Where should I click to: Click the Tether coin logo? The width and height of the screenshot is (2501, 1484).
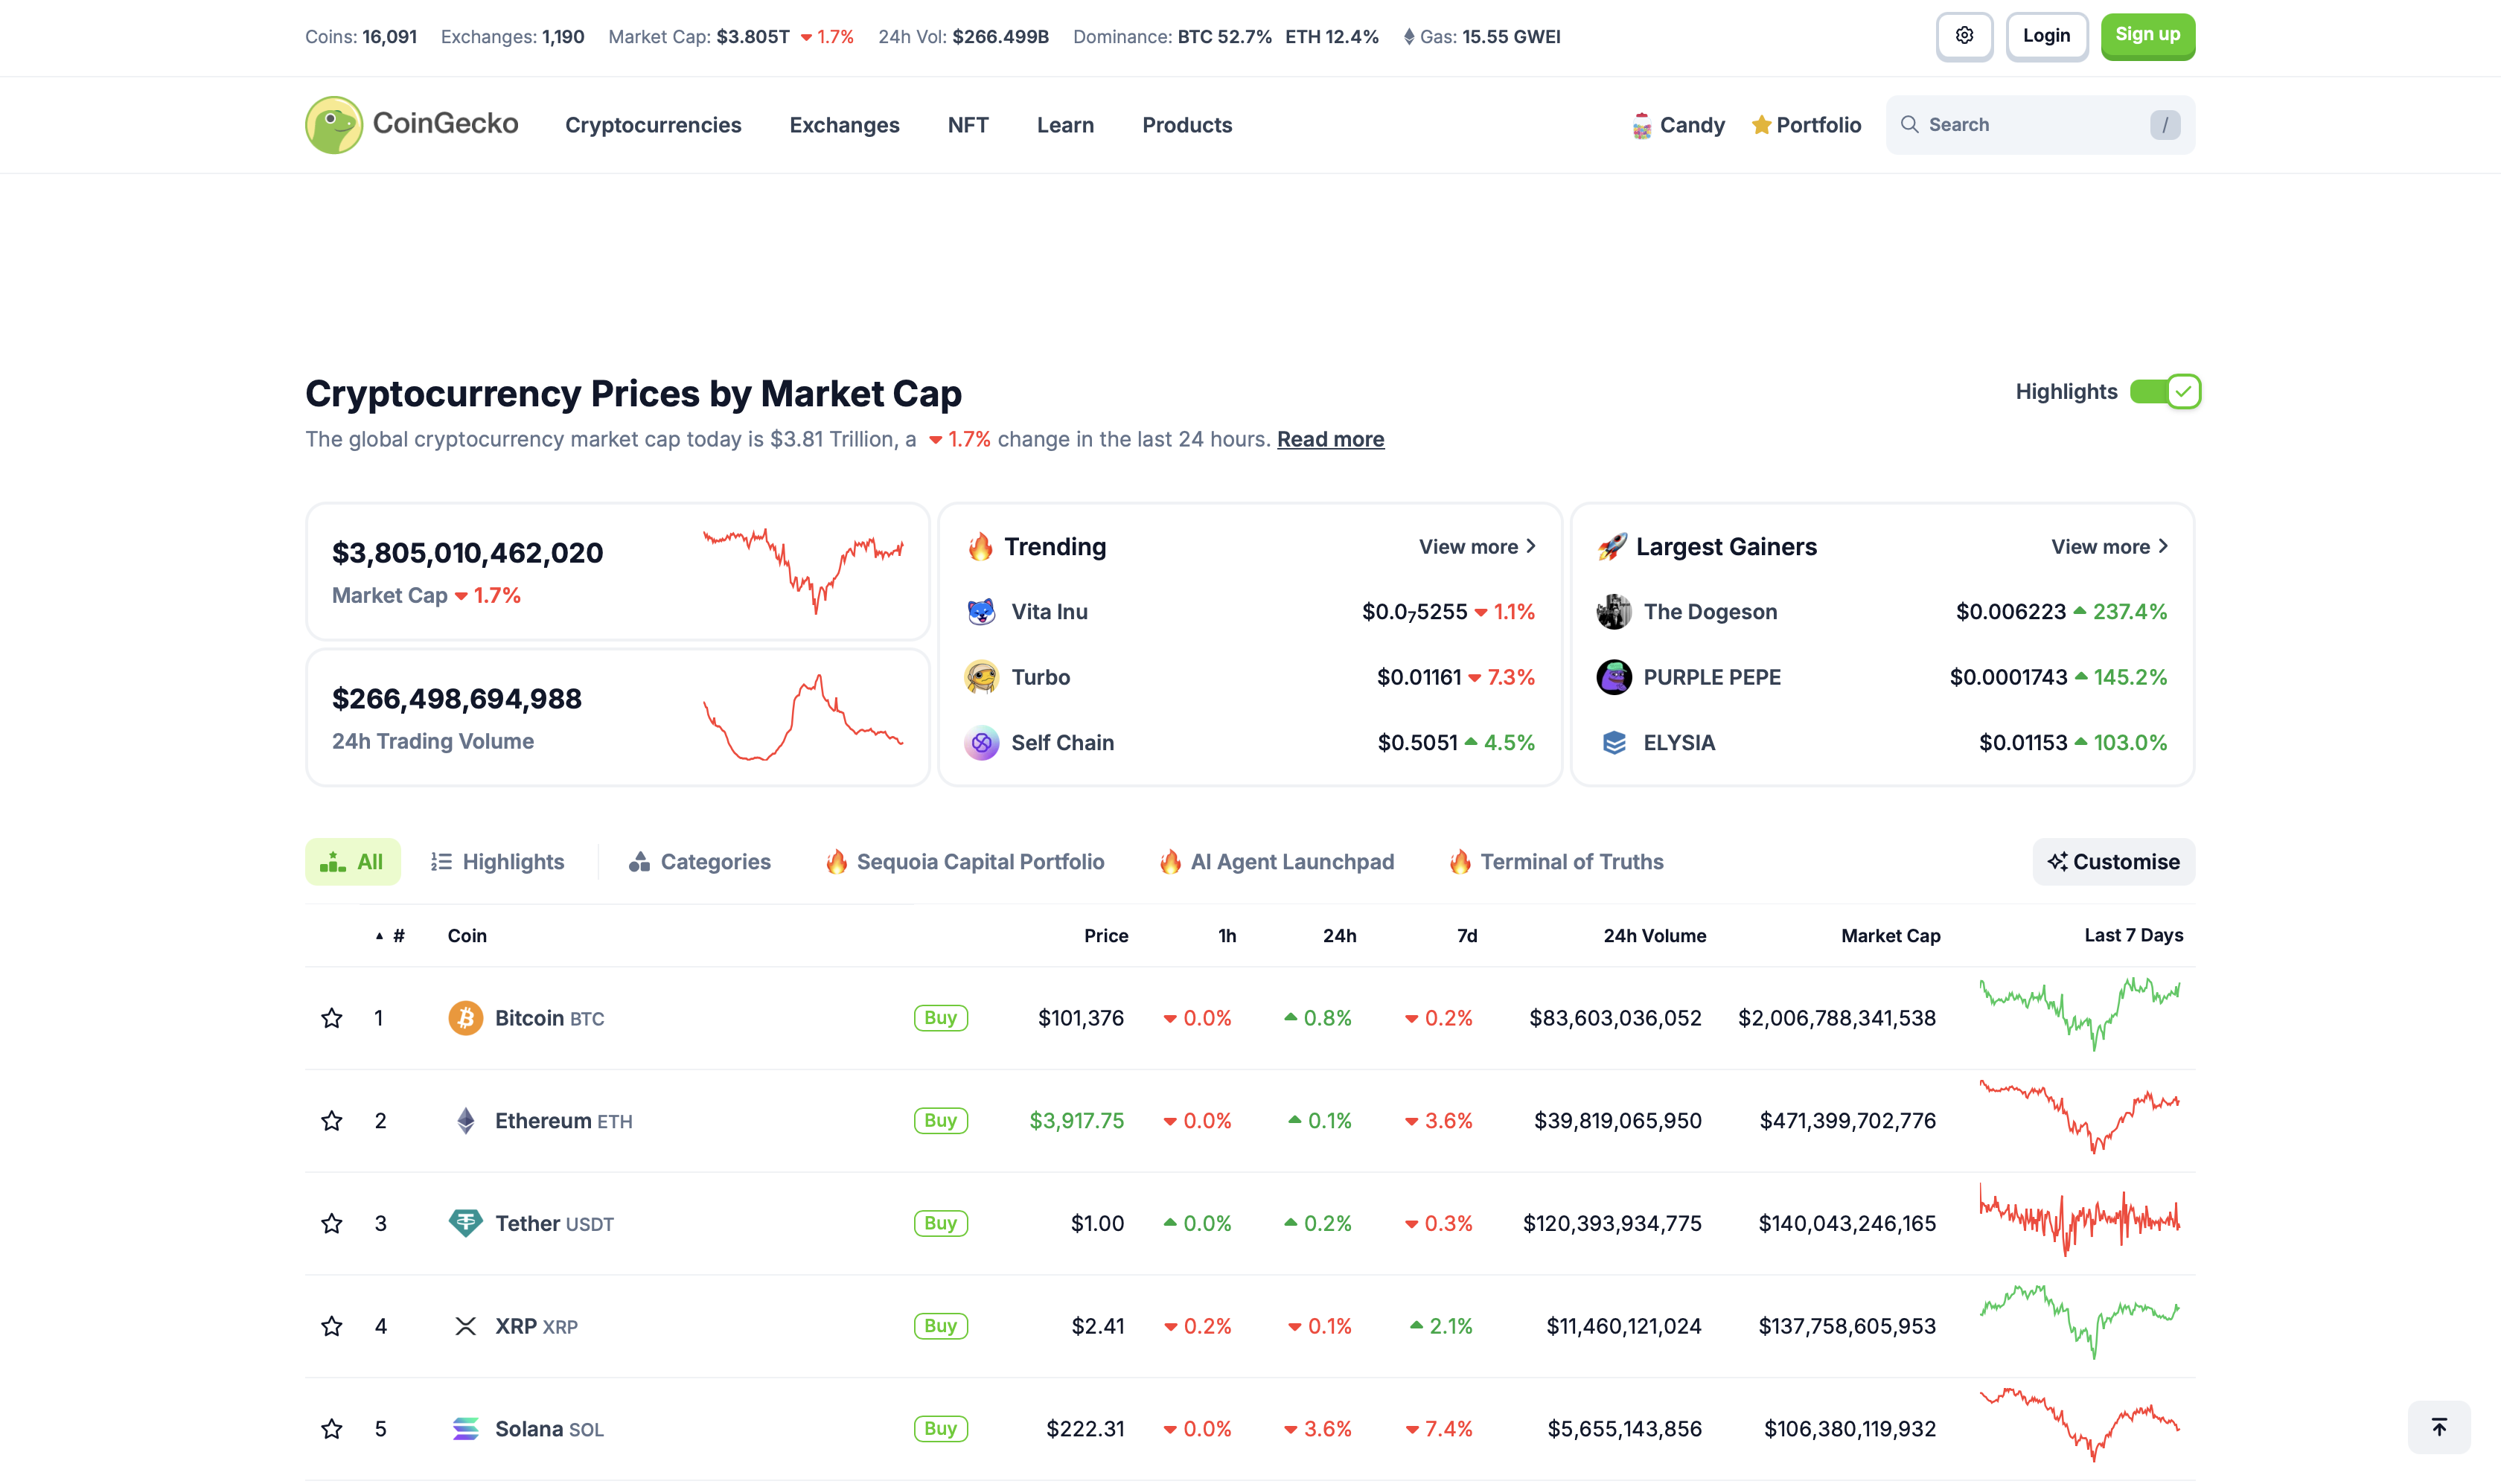click(465, 1223)
